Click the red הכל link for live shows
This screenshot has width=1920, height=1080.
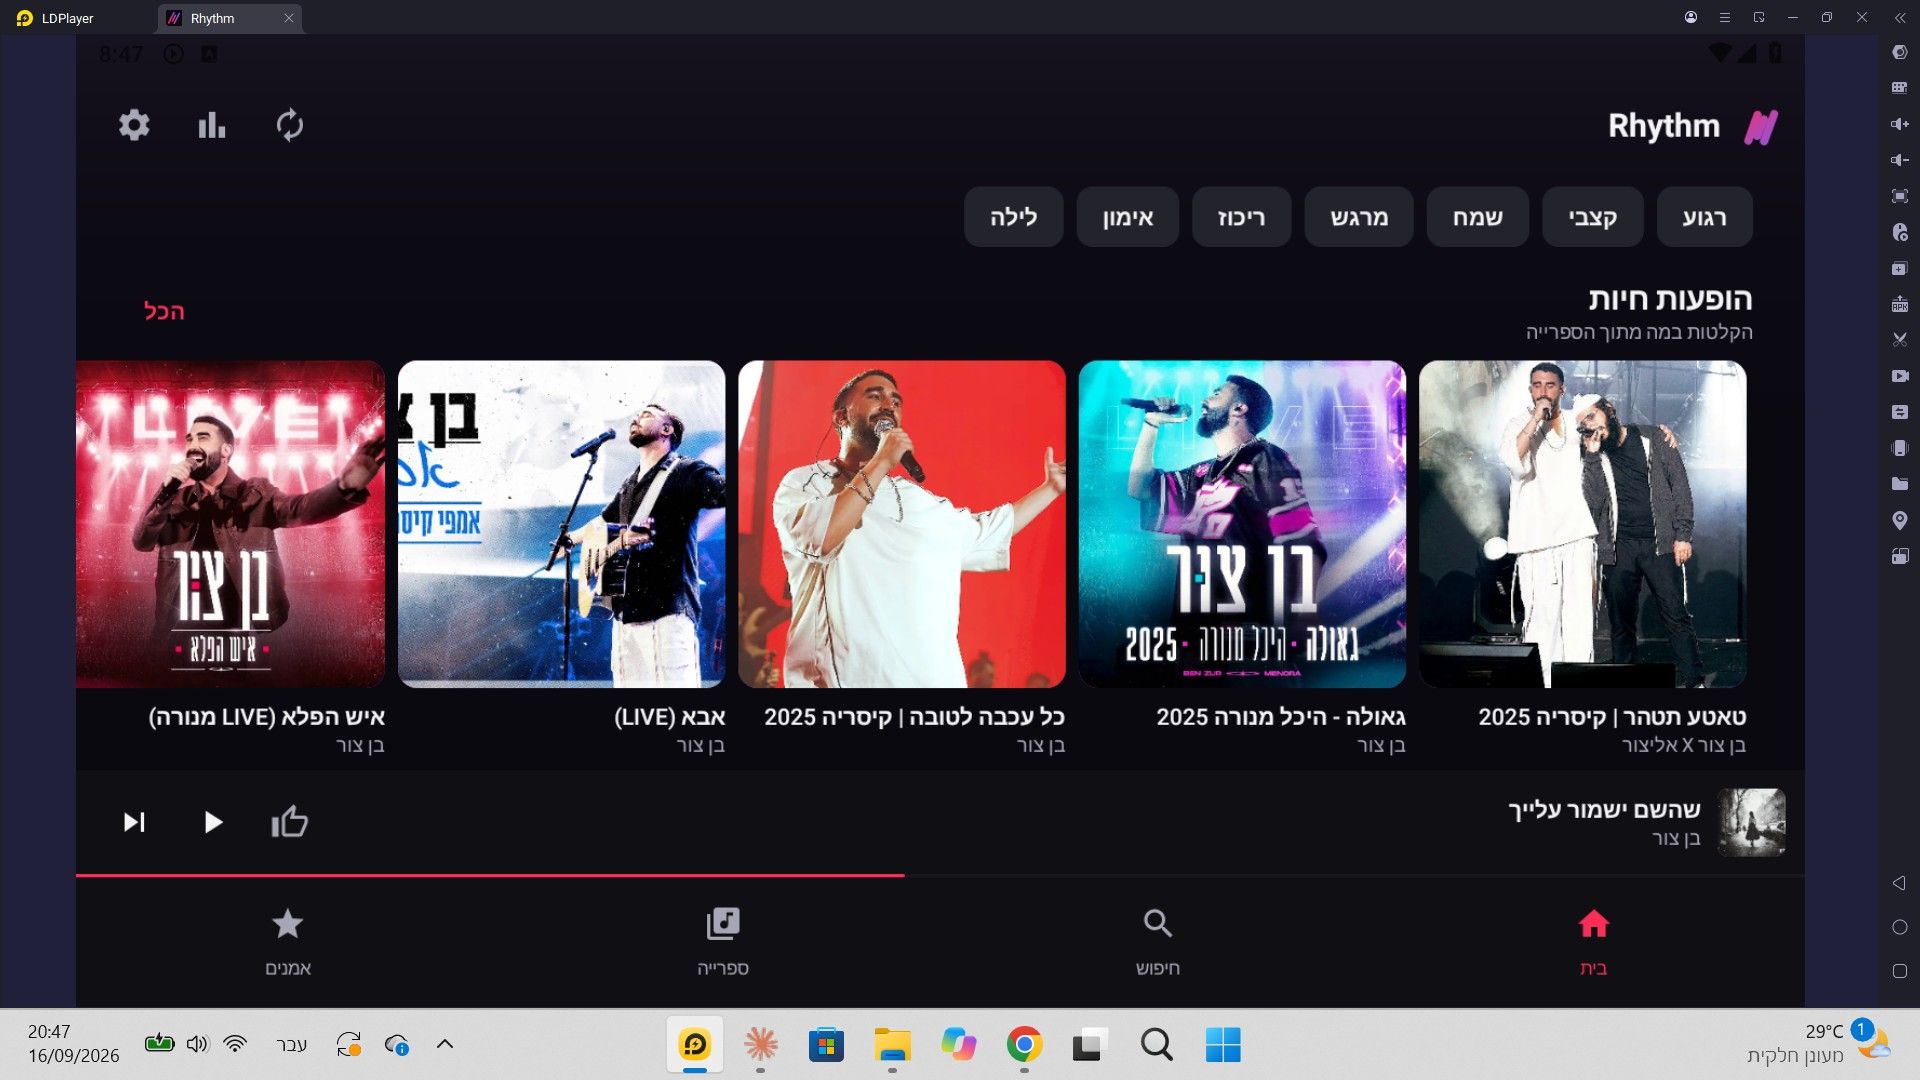point(164,311)
